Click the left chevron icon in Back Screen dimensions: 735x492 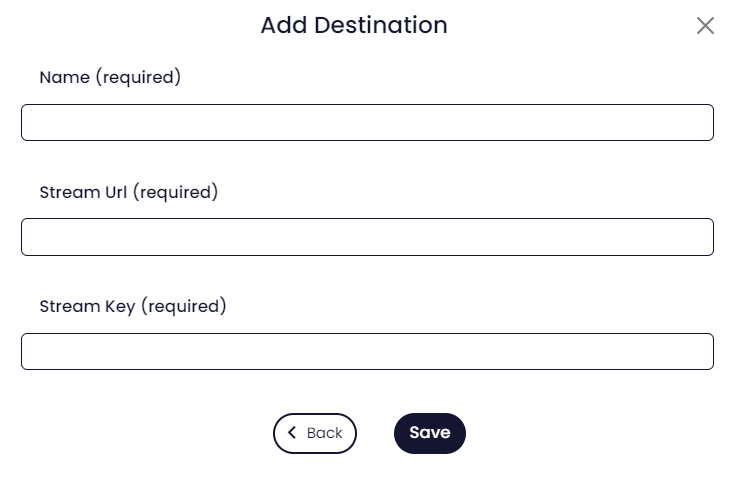tap(292, 433)
